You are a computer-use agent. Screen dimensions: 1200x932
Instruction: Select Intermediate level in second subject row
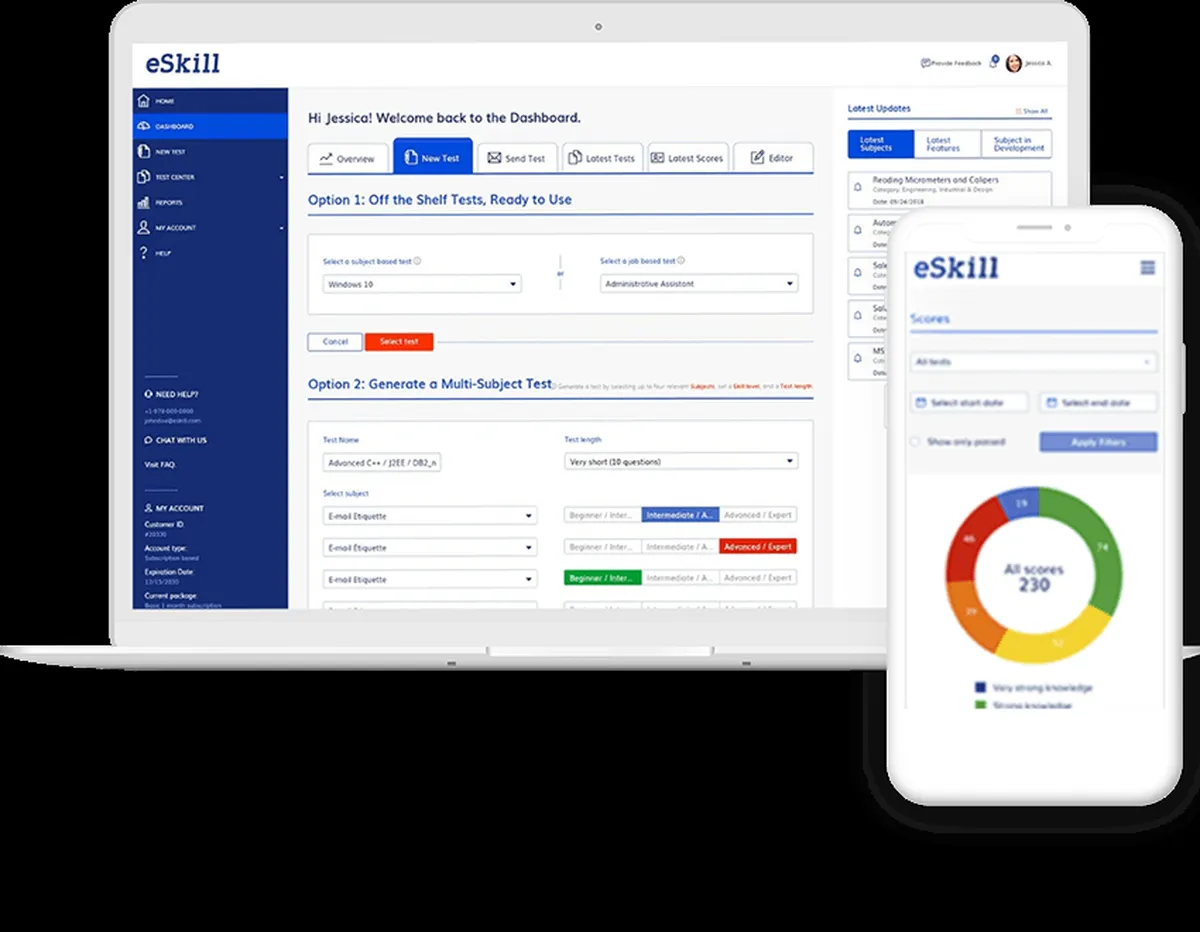tap(680, 547)
